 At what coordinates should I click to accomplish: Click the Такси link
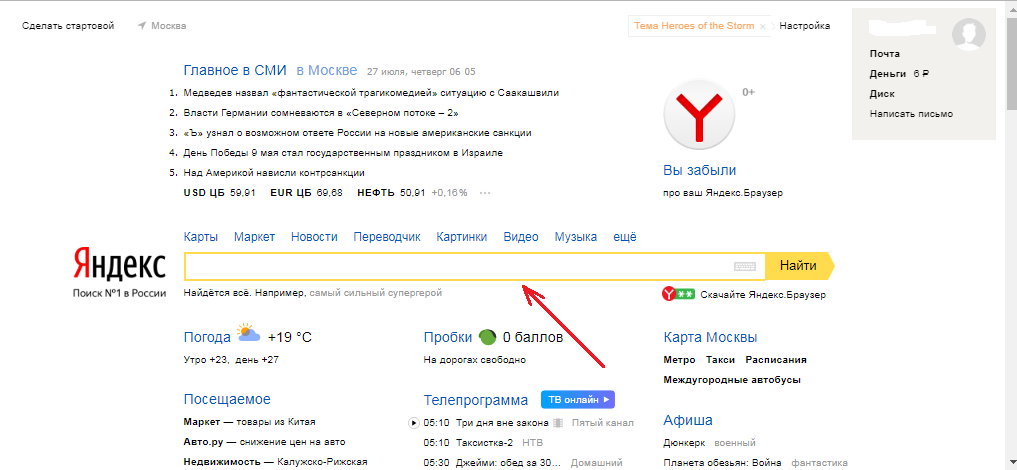[720, 360]
